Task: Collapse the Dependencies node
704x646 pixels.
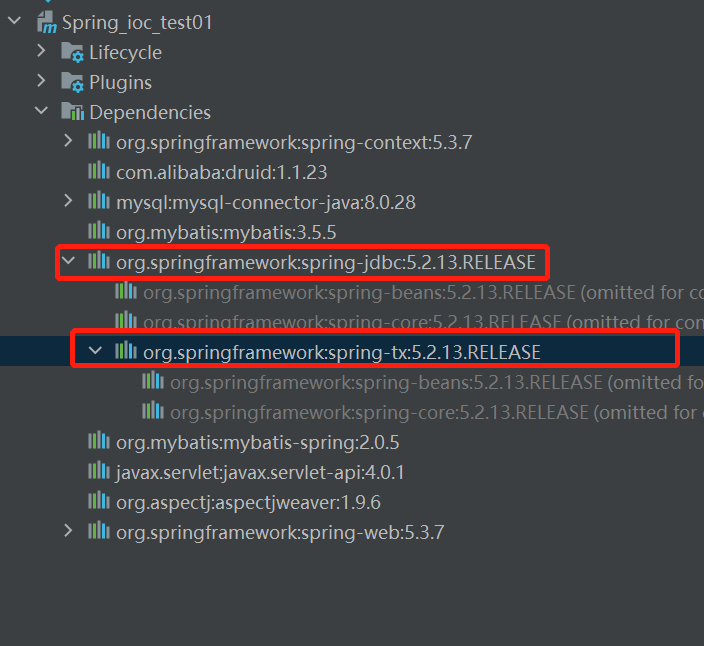Action: pos(41,110)
